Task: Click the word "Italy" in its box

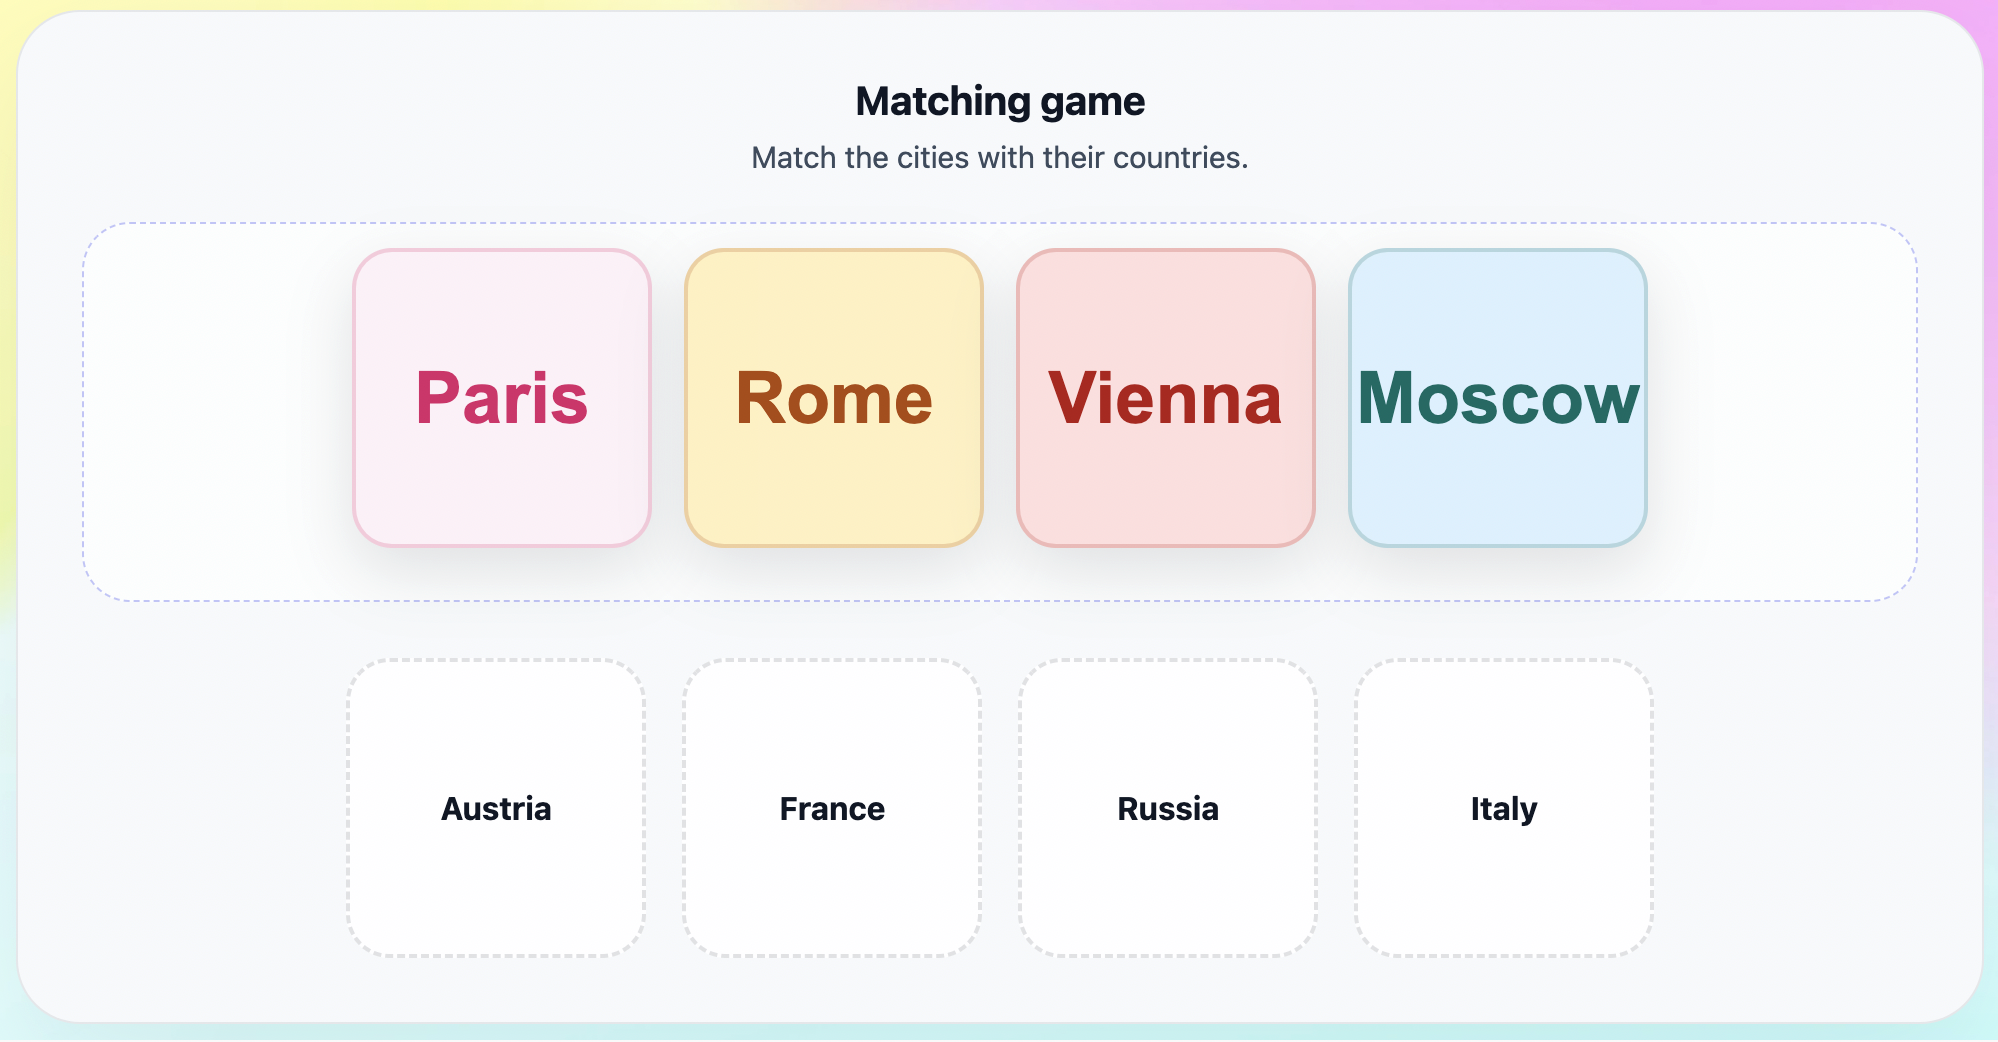Action: (x=1504, y=808)
